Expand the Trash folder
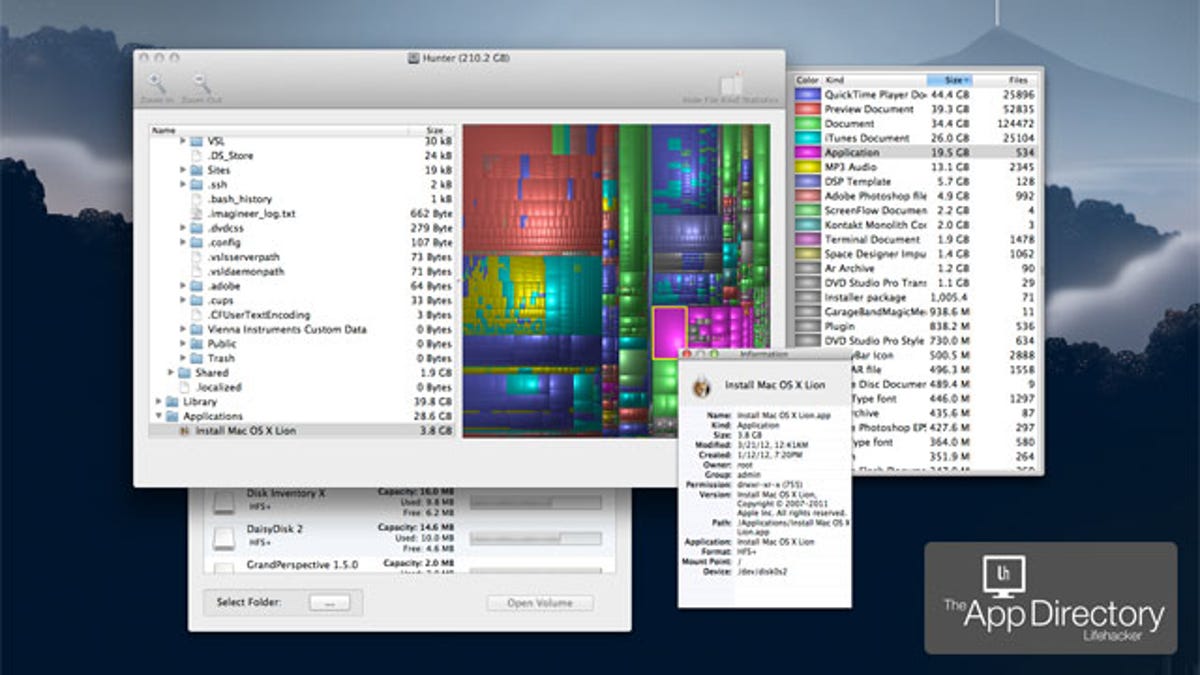Viewport: 1200px width, 675px height. [x=183, y=358]
